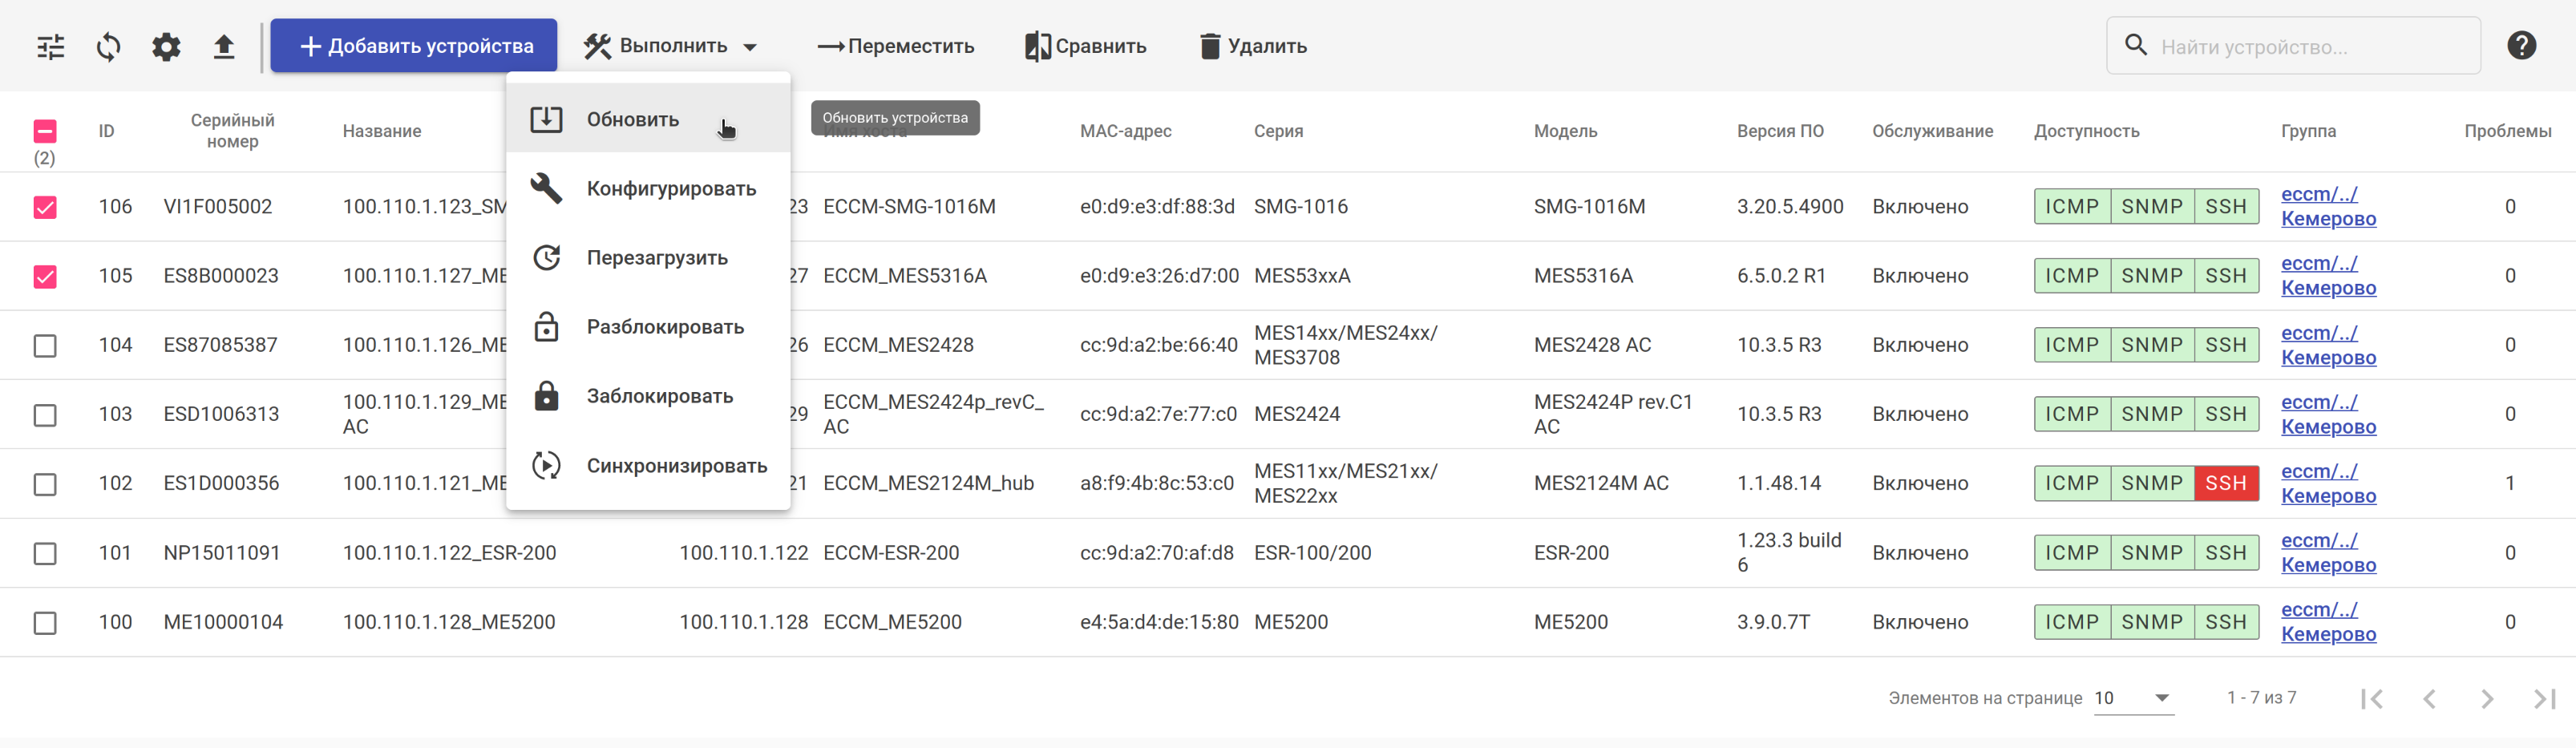
Task: Click the upload arrow icon
Action: [x=224, y=47]
